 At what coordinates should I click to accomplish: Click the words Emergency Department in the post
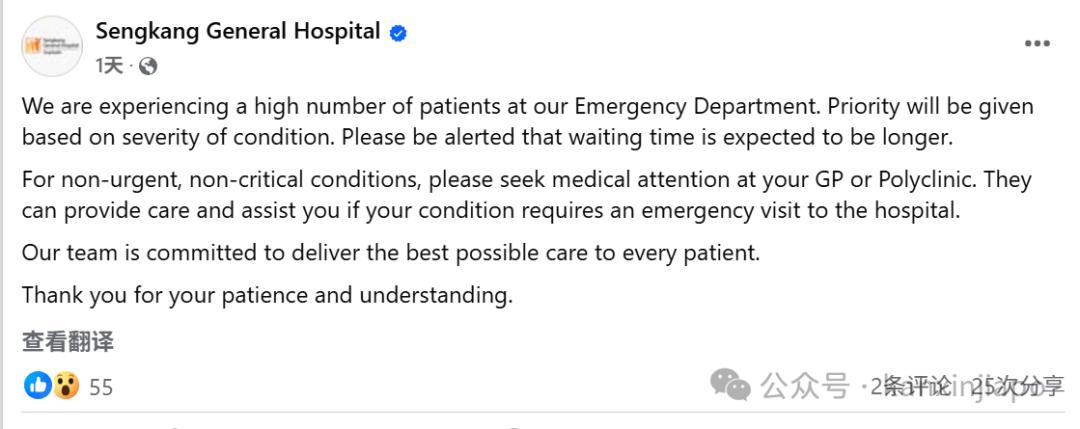pyautogui.click(x=698, y=107)
